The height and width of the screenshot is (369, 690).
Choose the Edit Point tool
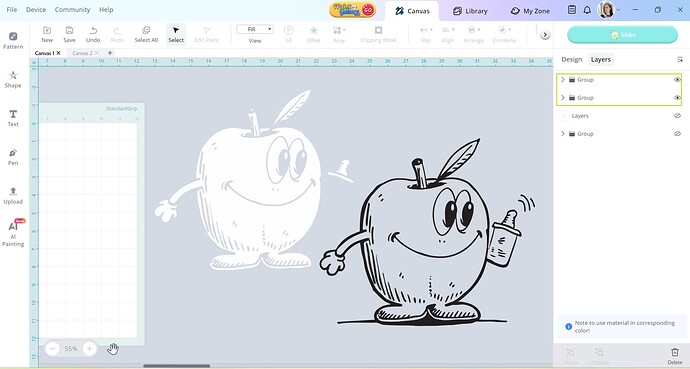point(206,34)
